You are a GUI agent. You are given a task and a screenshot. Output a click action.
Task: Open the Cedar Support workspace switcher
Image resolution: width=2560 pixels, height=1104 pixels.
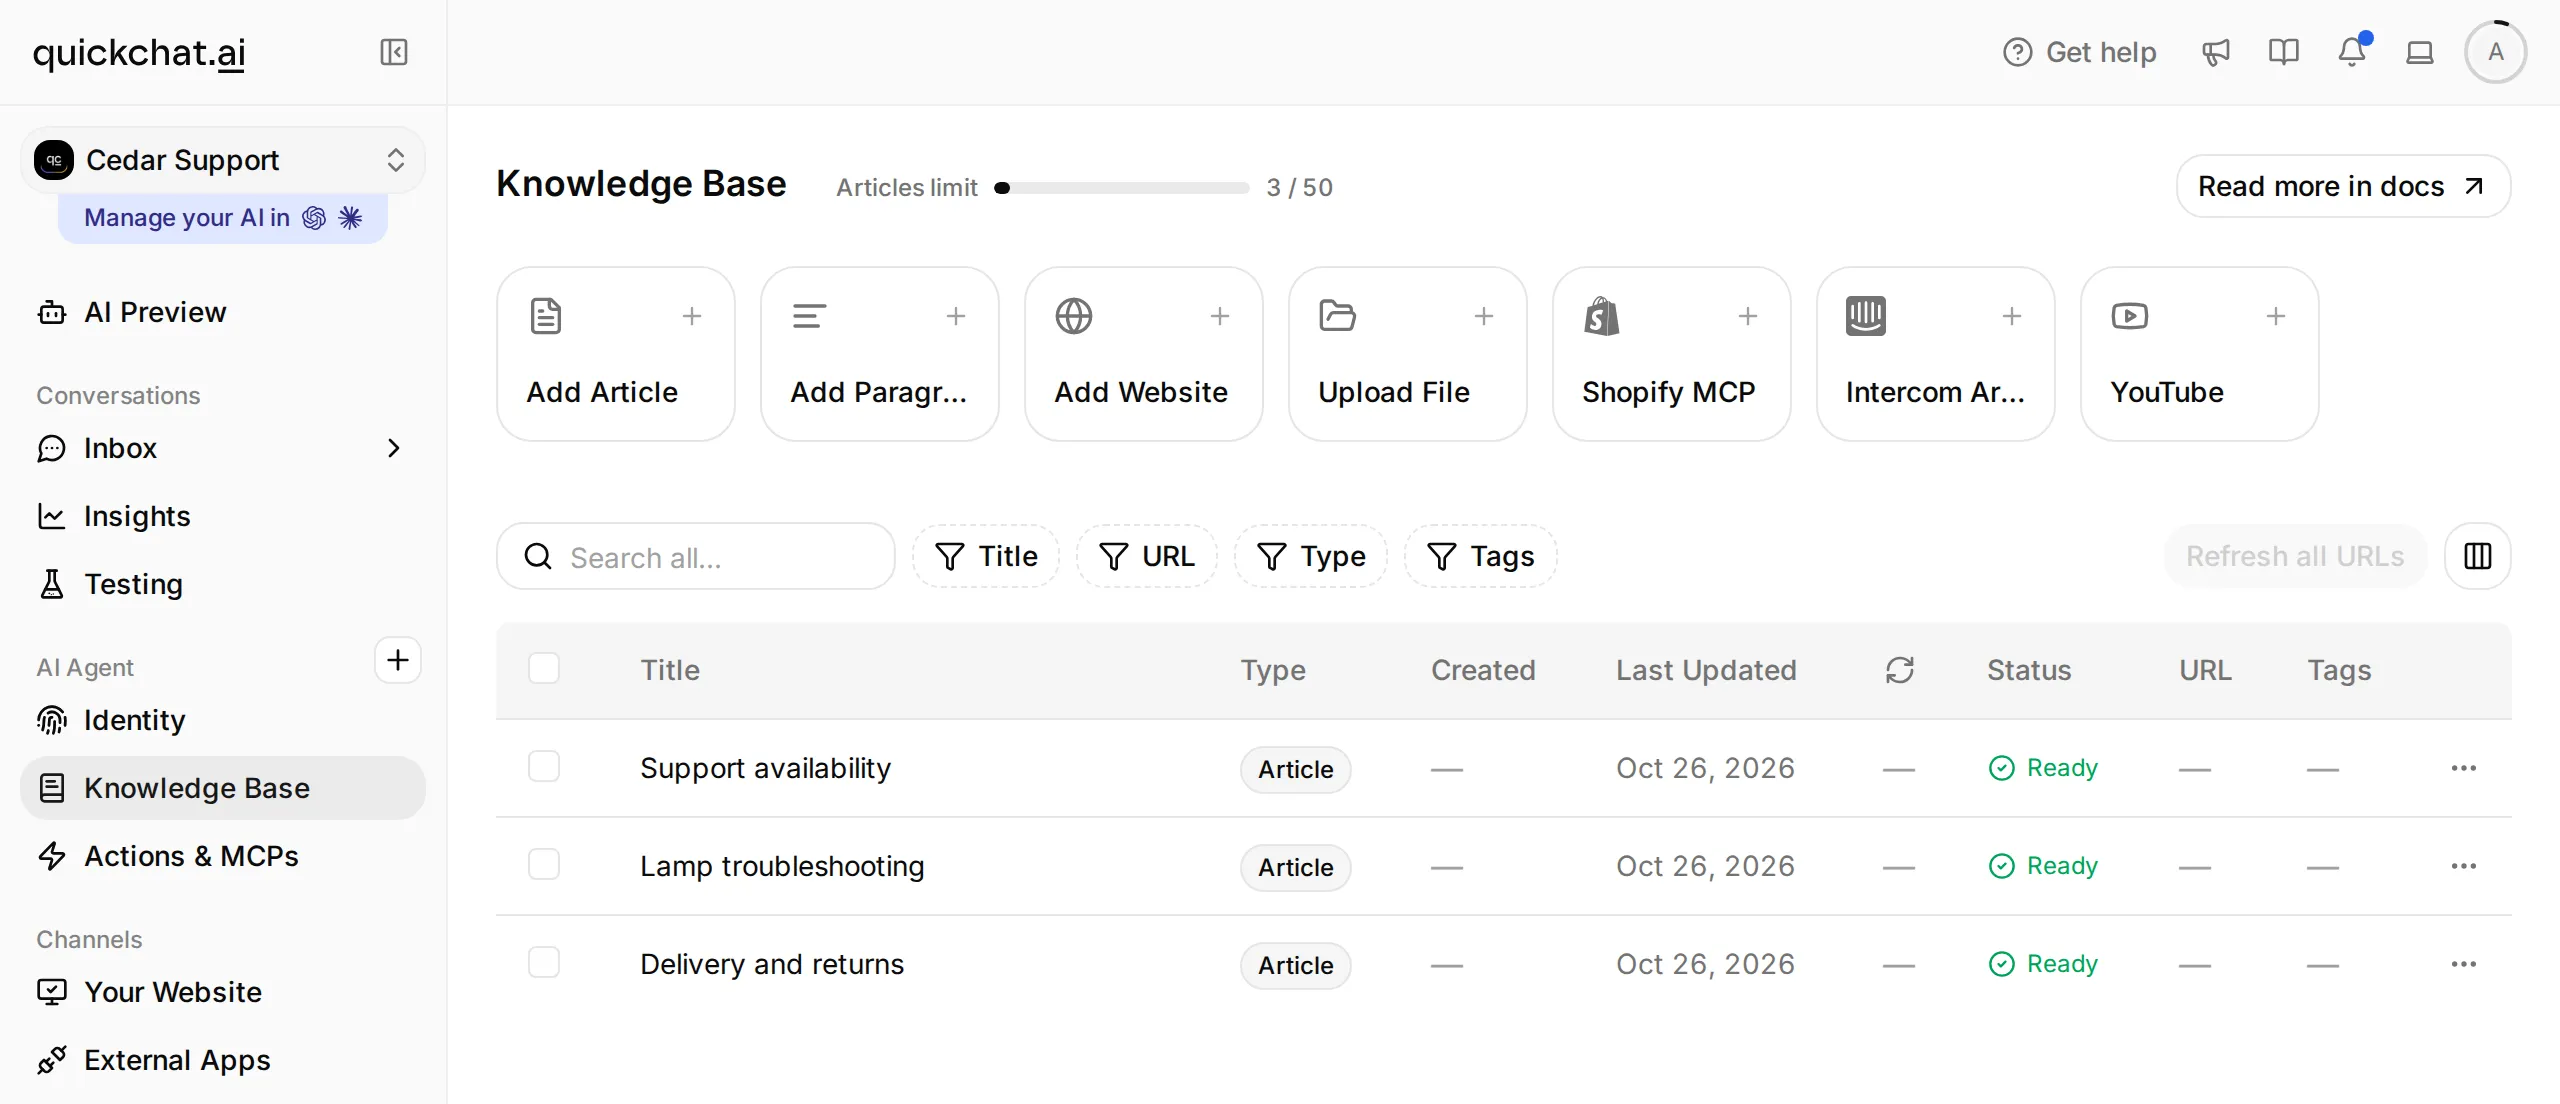pos(222,160)
